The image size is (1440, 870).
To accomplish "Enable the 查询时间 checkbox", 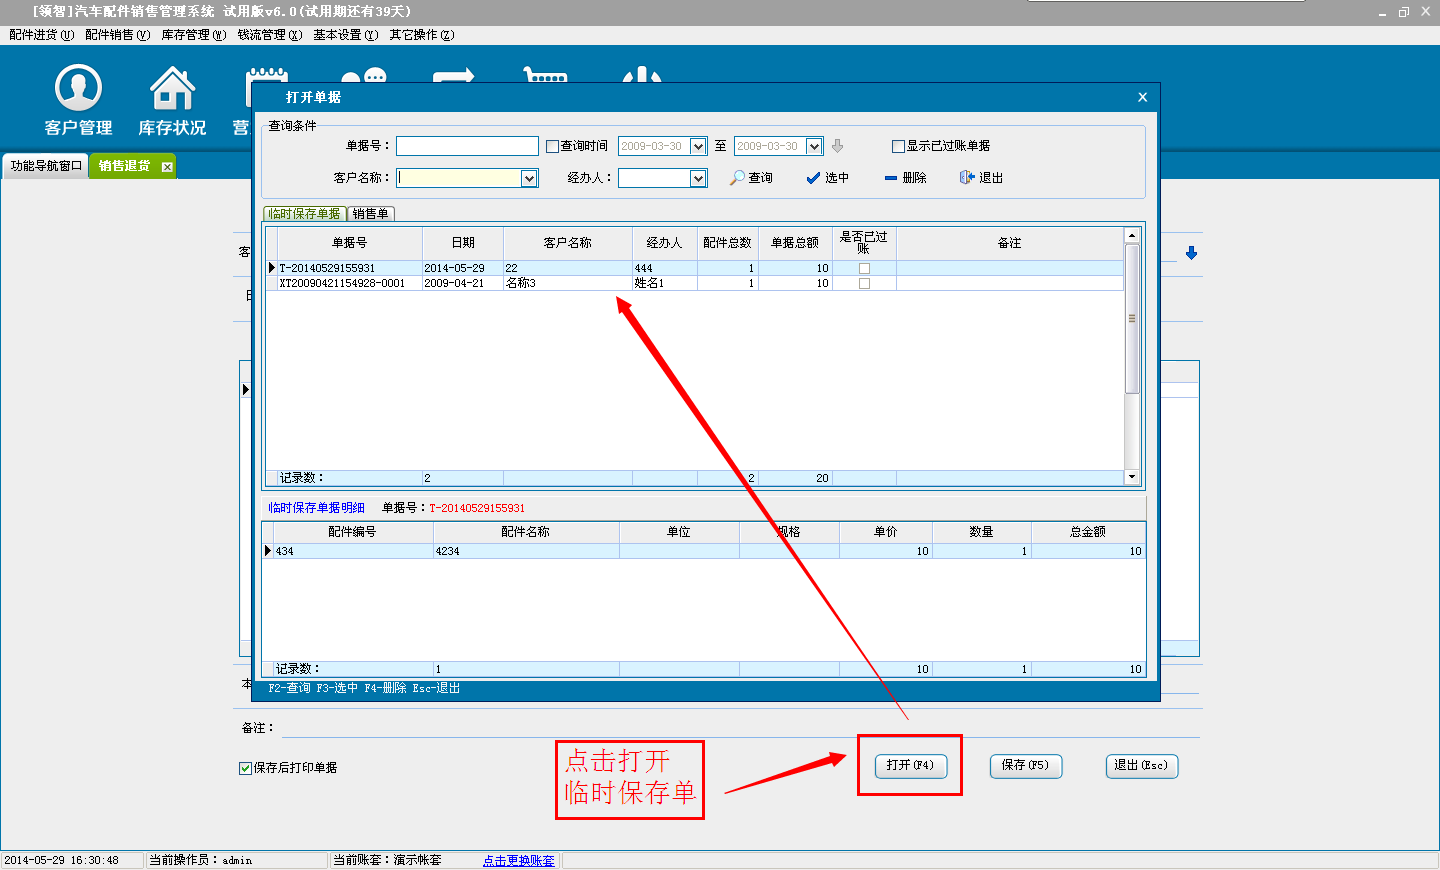I will click(552, 147).
